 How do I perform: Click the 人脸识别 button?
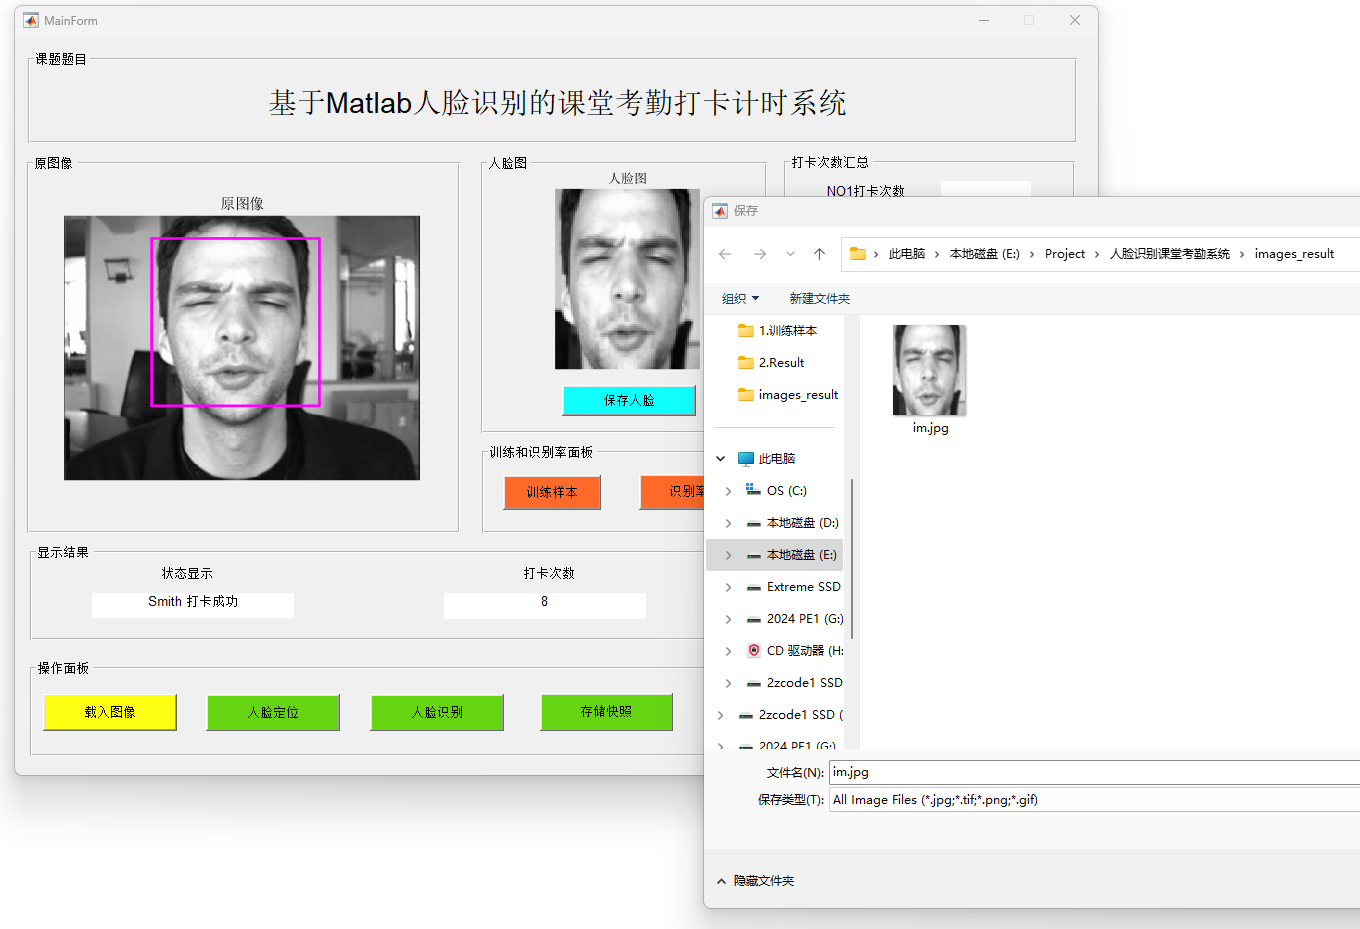click(437, 712)
